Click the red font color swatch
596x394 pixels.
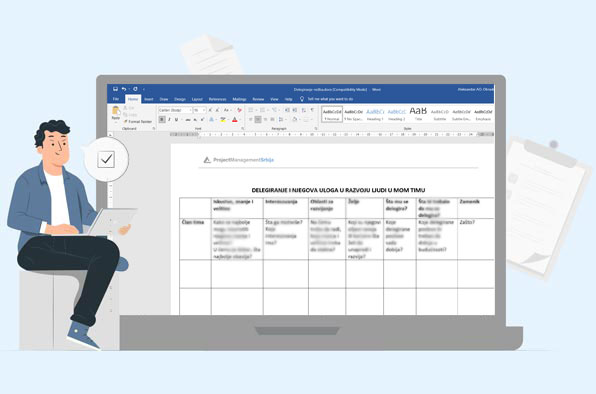(x=235, y=120)
